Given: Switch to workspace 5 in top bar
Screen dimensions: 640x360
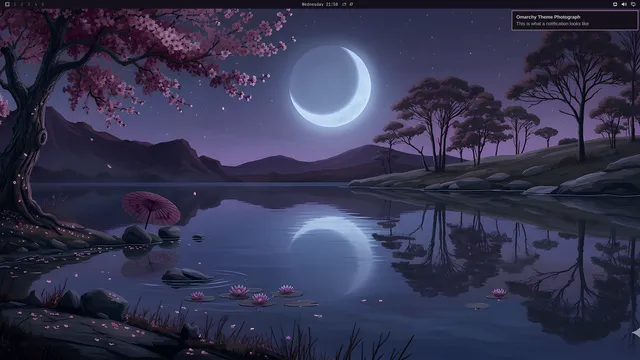Looking at the screenshot, I should point(42,4).
